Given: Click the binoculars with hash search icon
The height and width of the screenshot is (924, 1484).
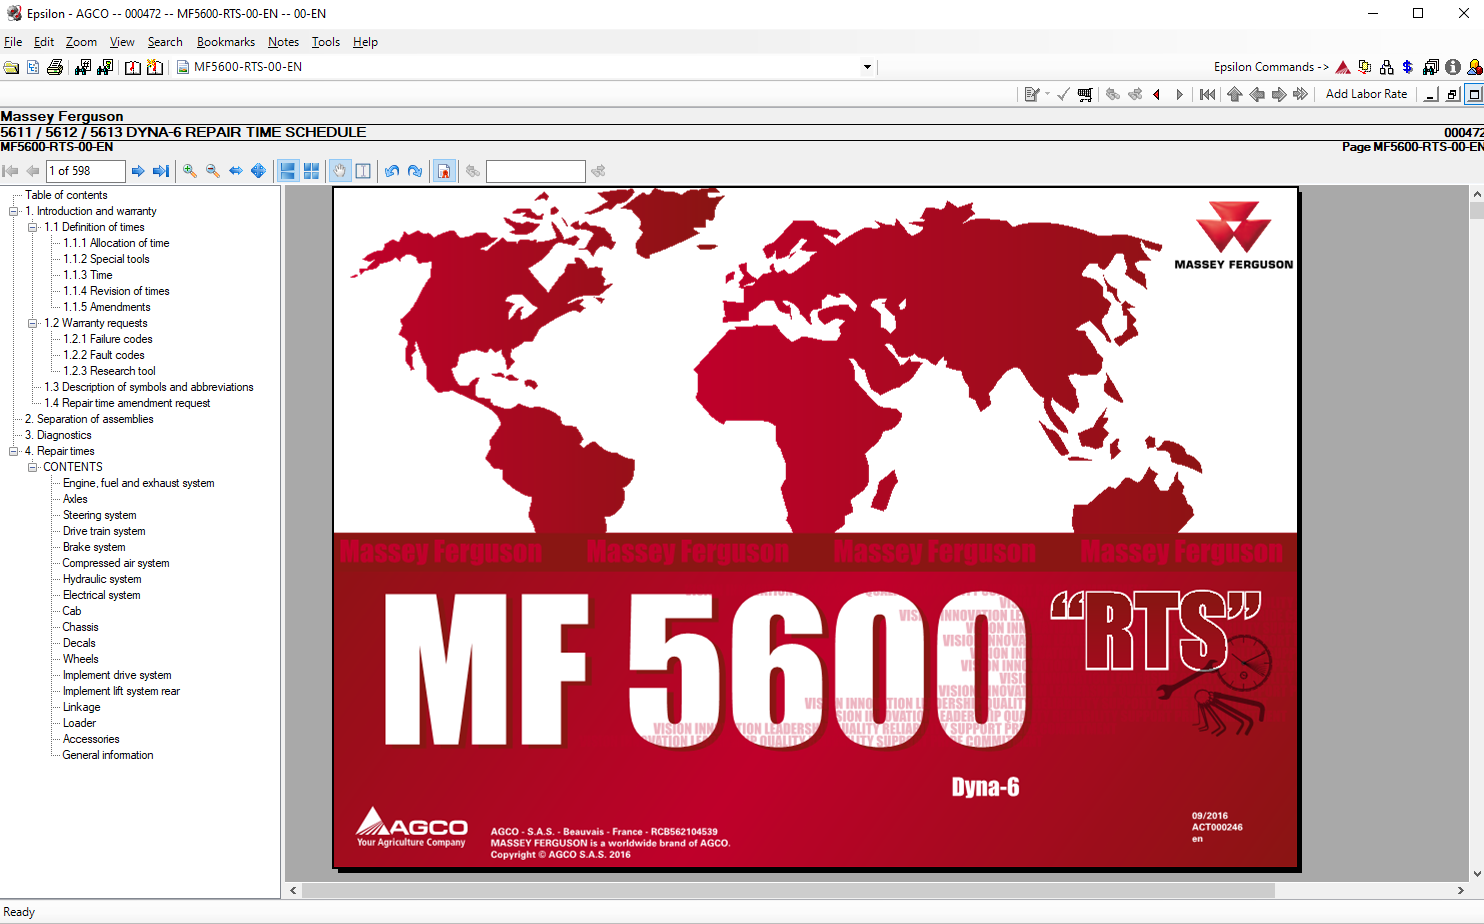Looking at the screenshot, I should point(83,67).
